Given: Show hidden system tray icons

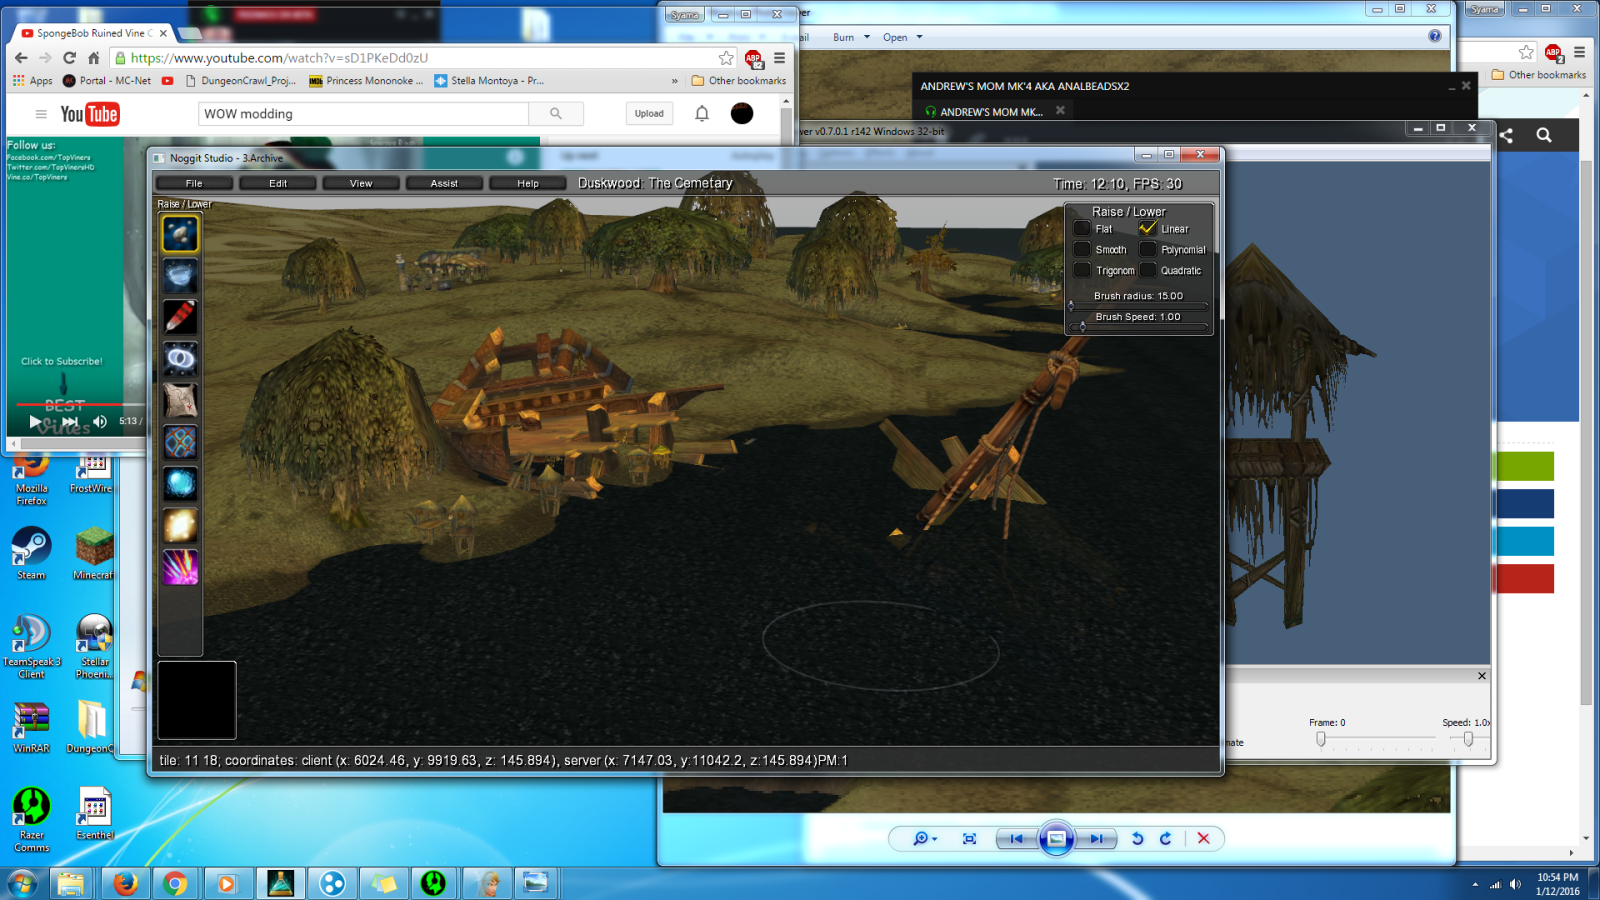Looking at the screenshot, I should pos(1475,884).
